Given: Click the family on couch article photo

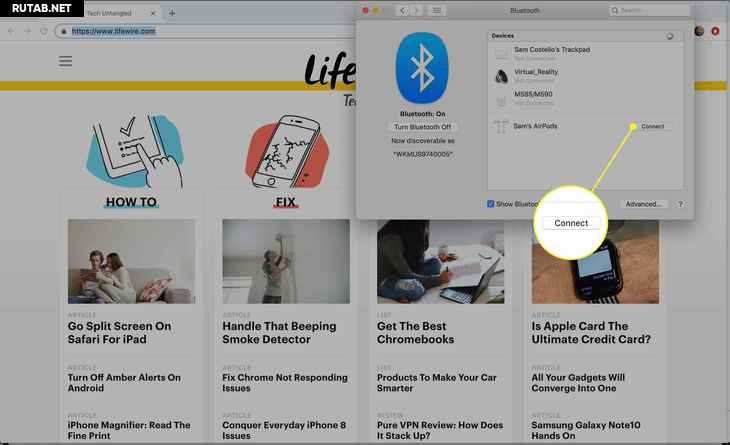Looking at the screenshot, I should pyautogui.click(x=132, y=262).
